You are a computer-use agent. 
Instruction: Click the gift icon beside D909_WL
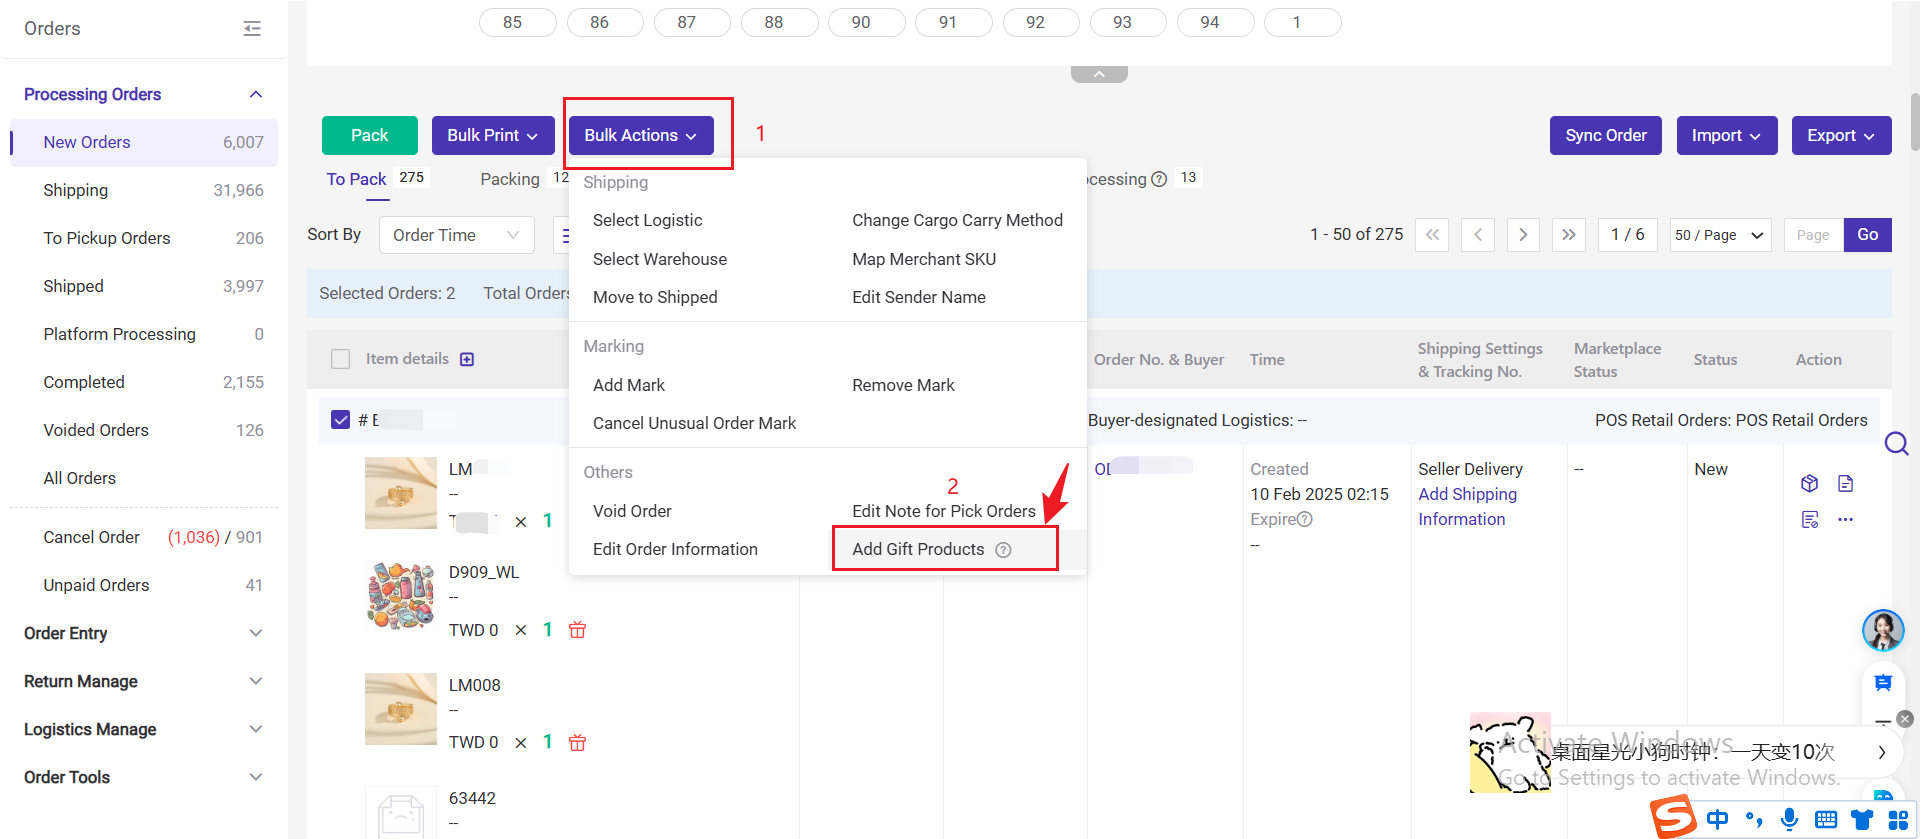(x=577, y=630)
